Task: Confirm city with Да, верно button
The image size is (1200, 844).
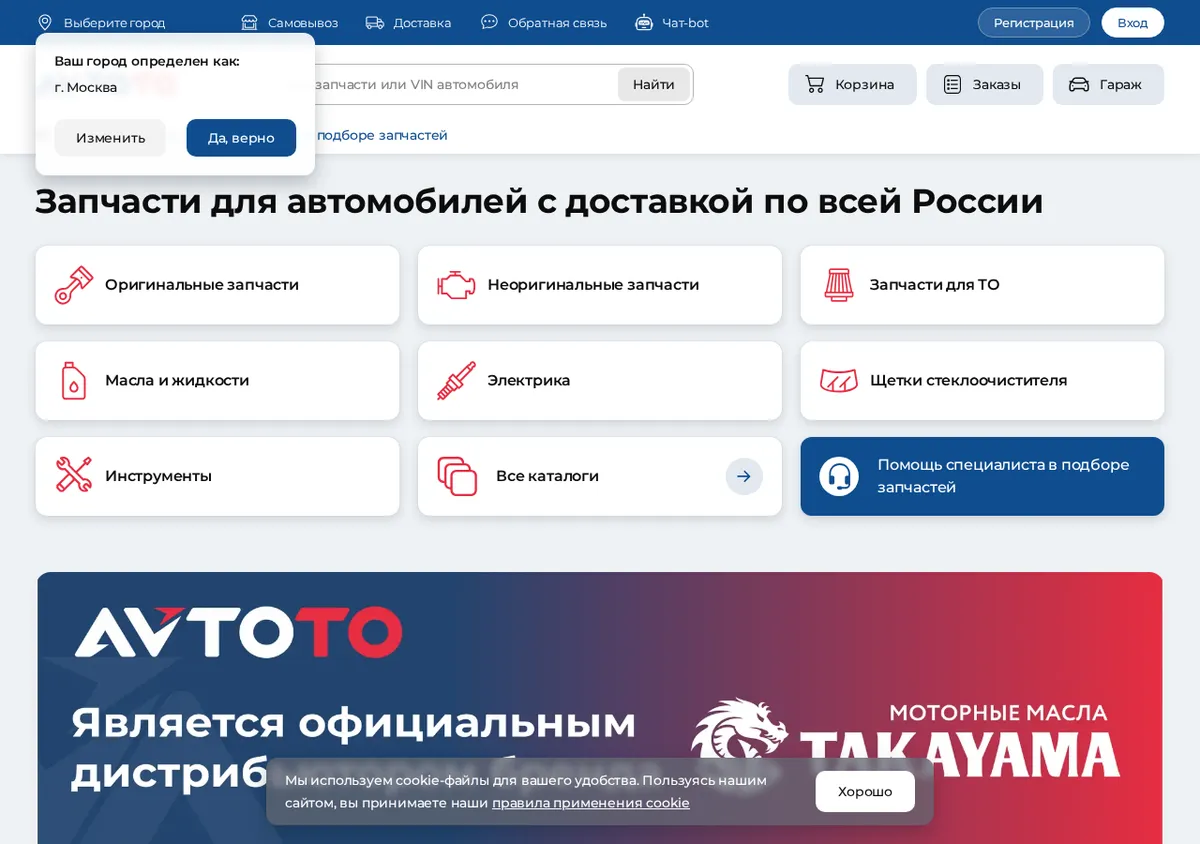Action: (x=241, y=138)
